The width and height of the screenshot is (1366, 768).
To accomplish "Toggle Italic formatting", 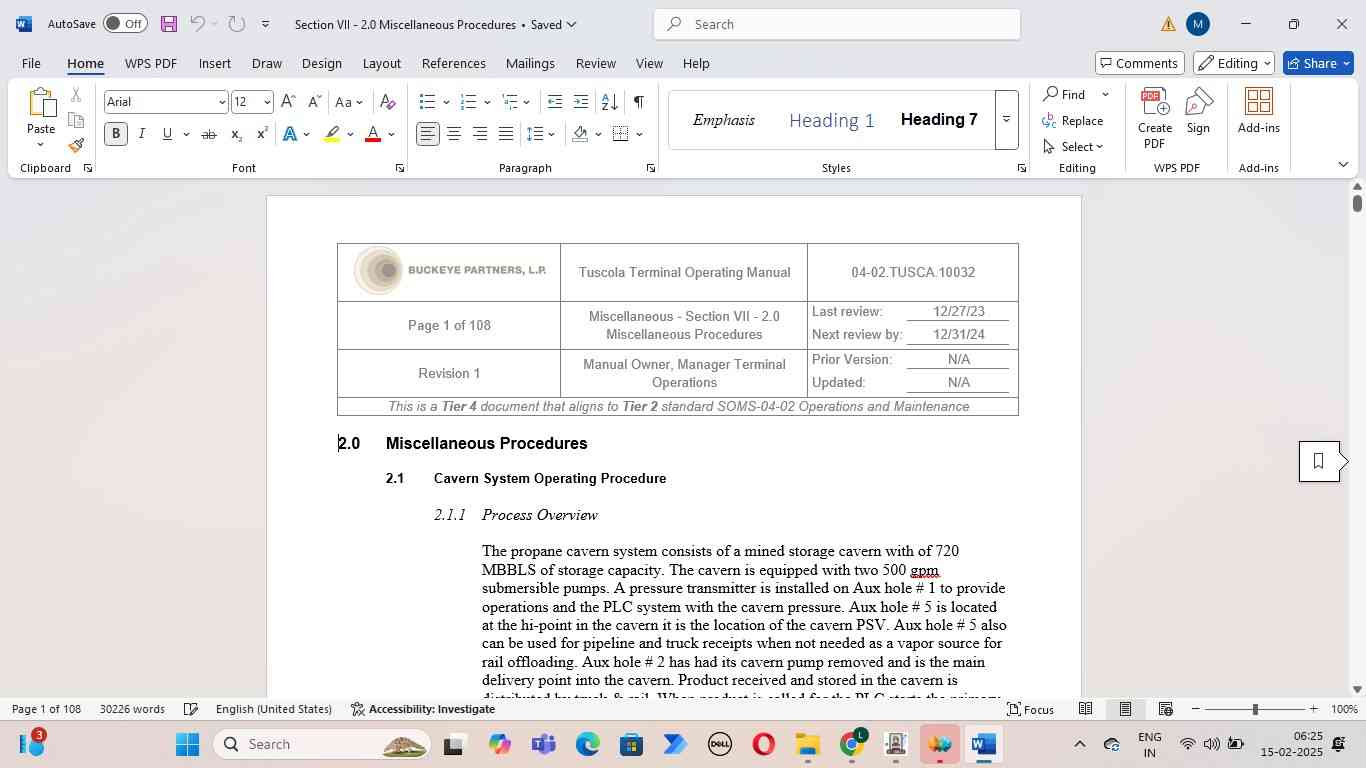I will tap(142, 134).
